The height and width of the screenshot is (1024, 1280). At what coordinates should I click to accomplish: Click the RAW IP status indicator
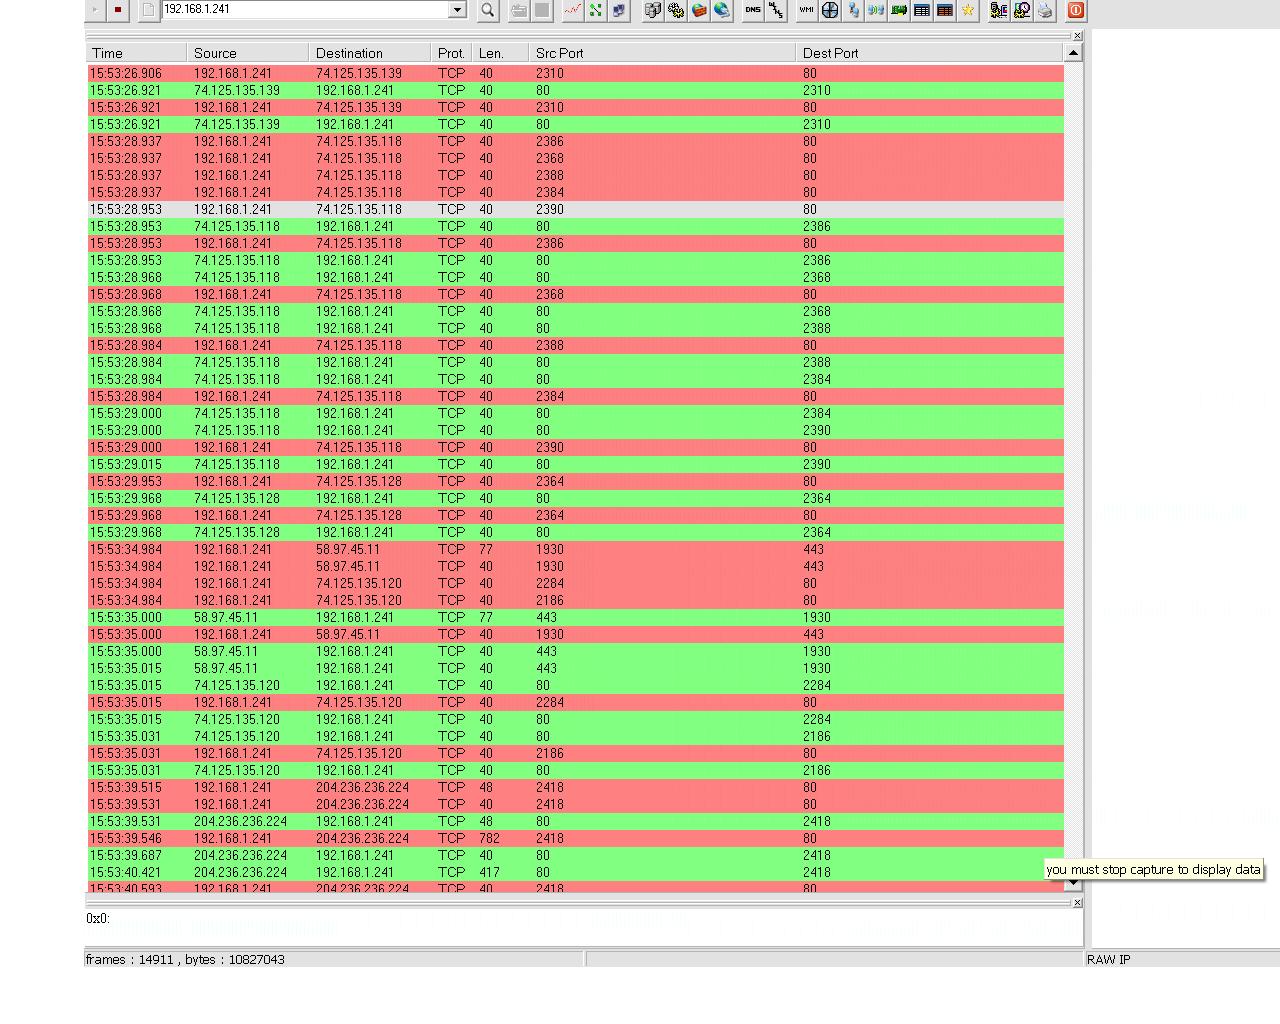coord(1109,959)
